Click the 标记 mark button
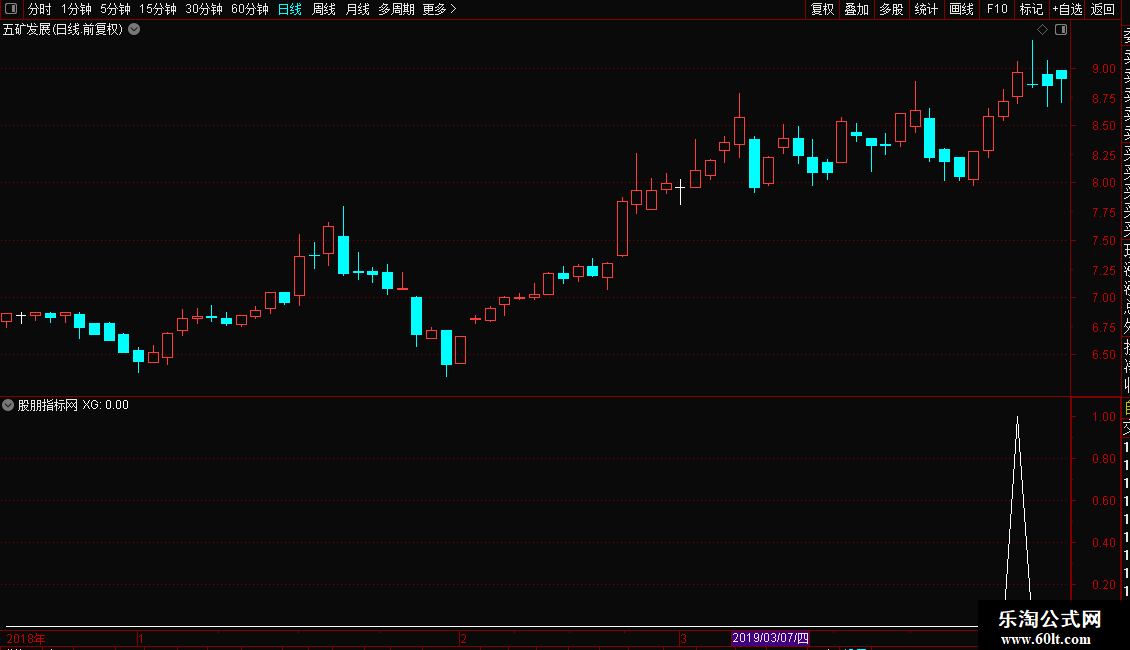Image resolution: width=1130 pixels, height=650 pixels. point(1031,9)
